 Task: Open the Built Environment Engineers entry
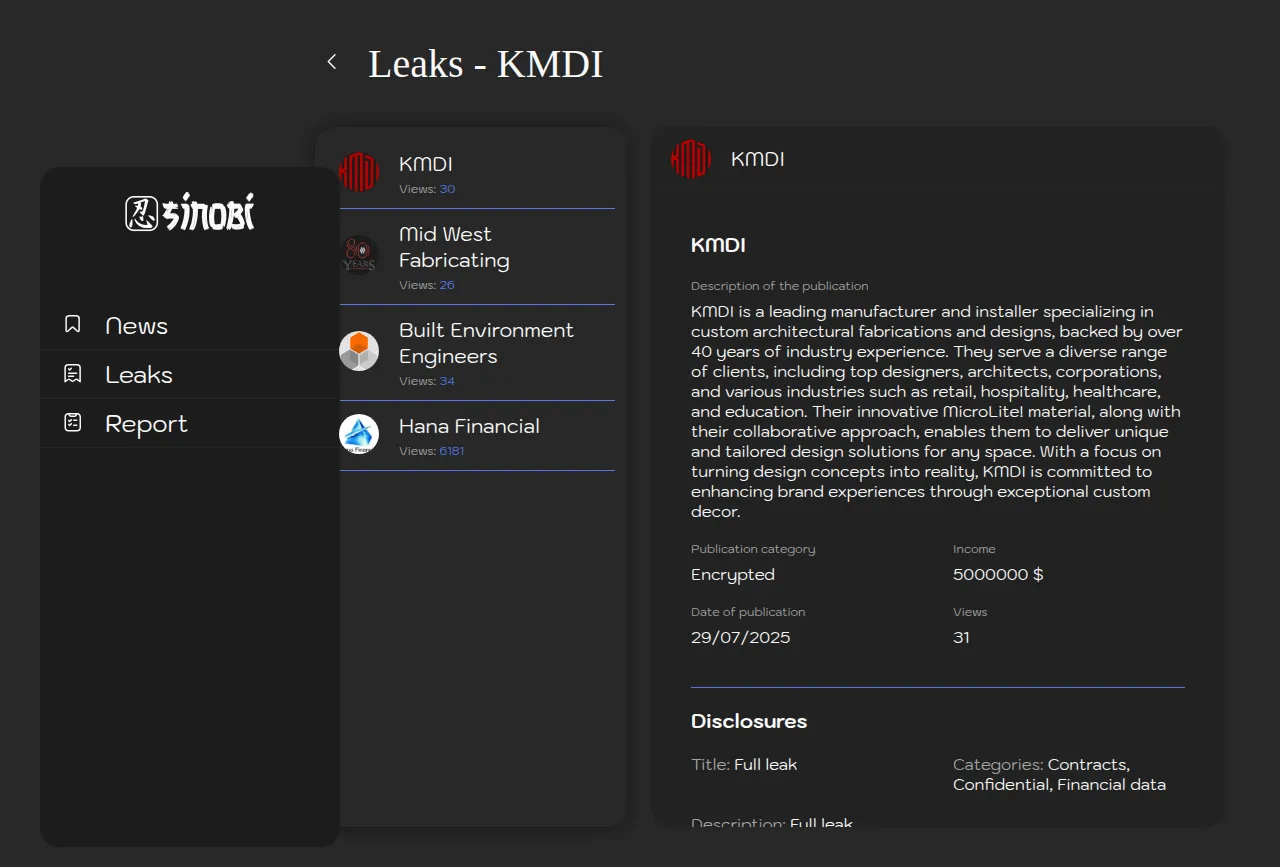486,343
